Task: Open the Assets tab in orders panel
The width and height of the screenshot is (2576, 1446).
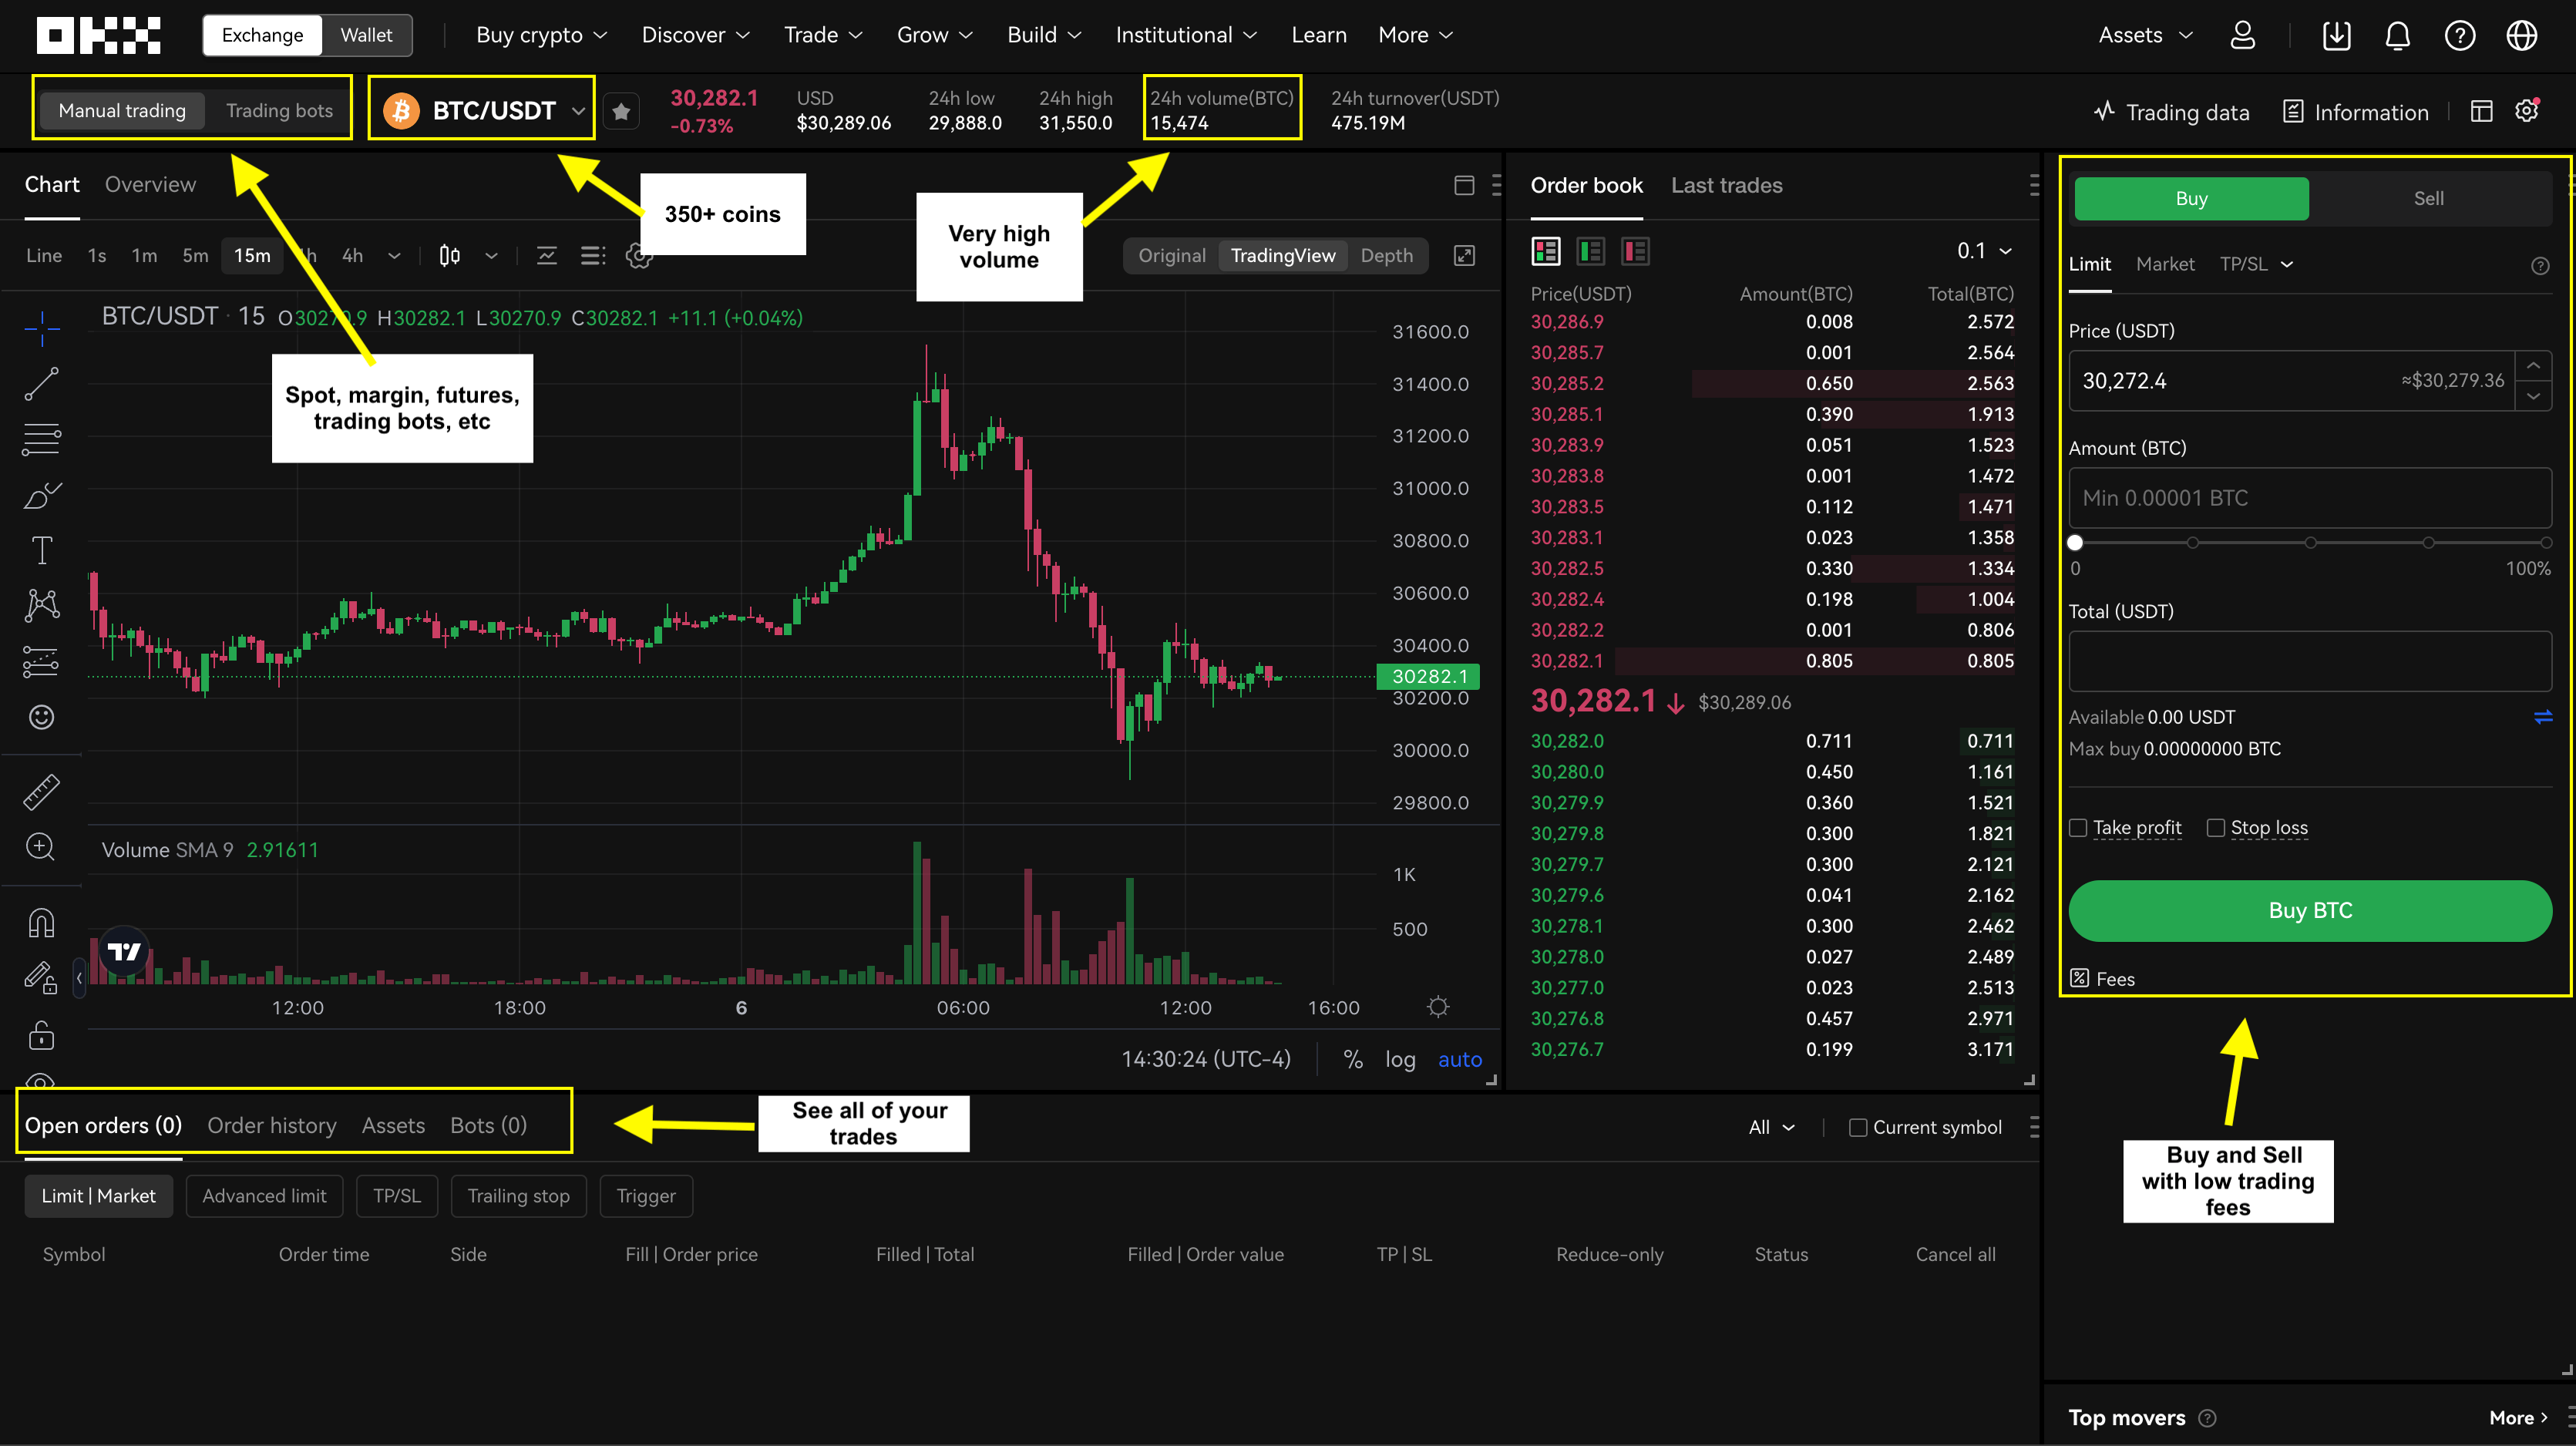Action: click(x=393, y=1126)
